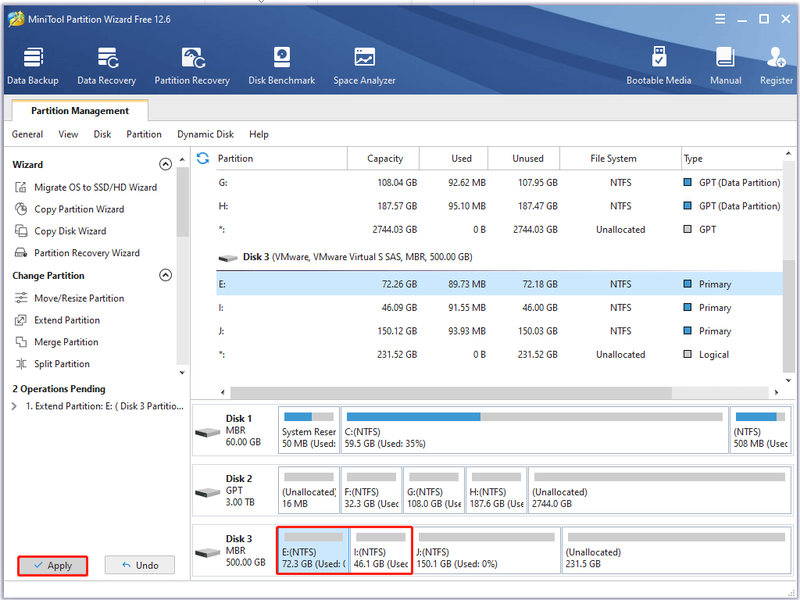Undo the last pending operation
Viewport: 800px width, 600px height.
(x=140, y=565)
